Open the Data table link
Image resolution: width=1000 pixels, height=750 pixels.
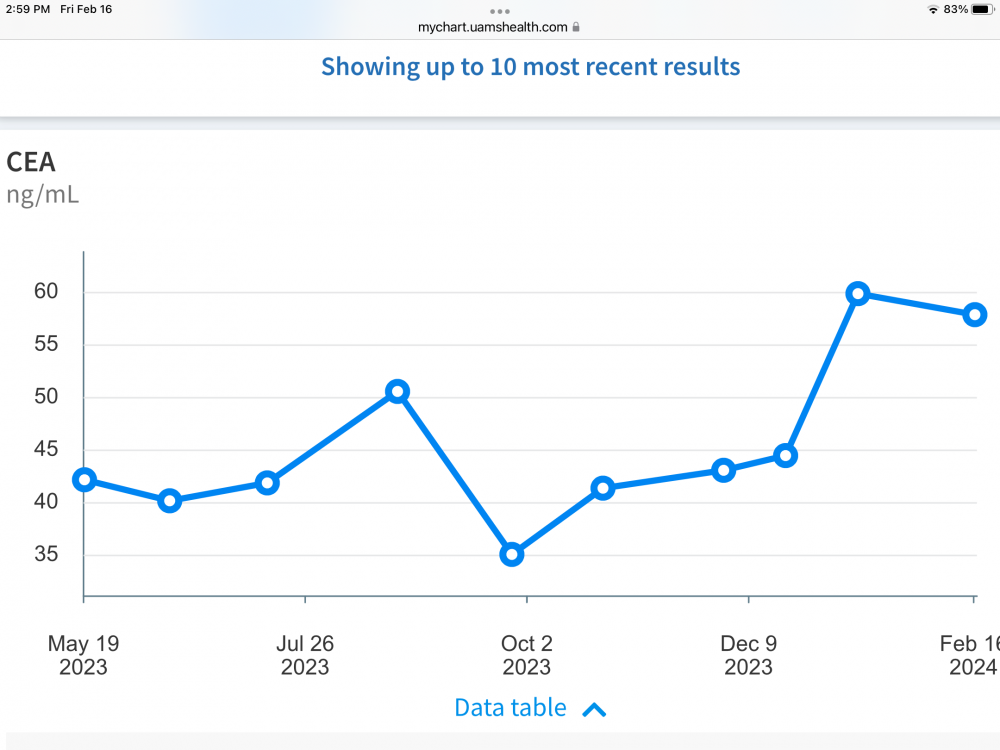[x=510, y=708]
